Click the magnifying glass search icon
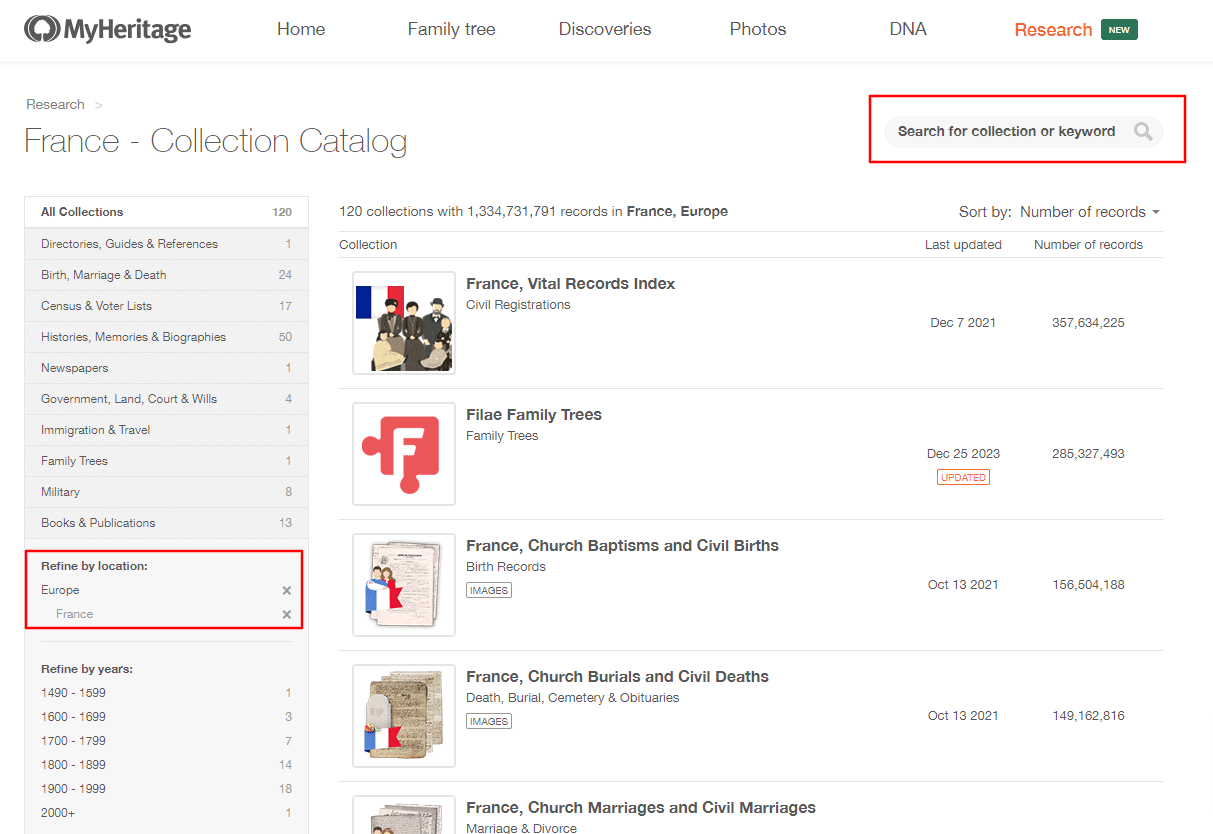Image resolution: width=1213 pixels, height=834 pixels. click(1143, 131)
